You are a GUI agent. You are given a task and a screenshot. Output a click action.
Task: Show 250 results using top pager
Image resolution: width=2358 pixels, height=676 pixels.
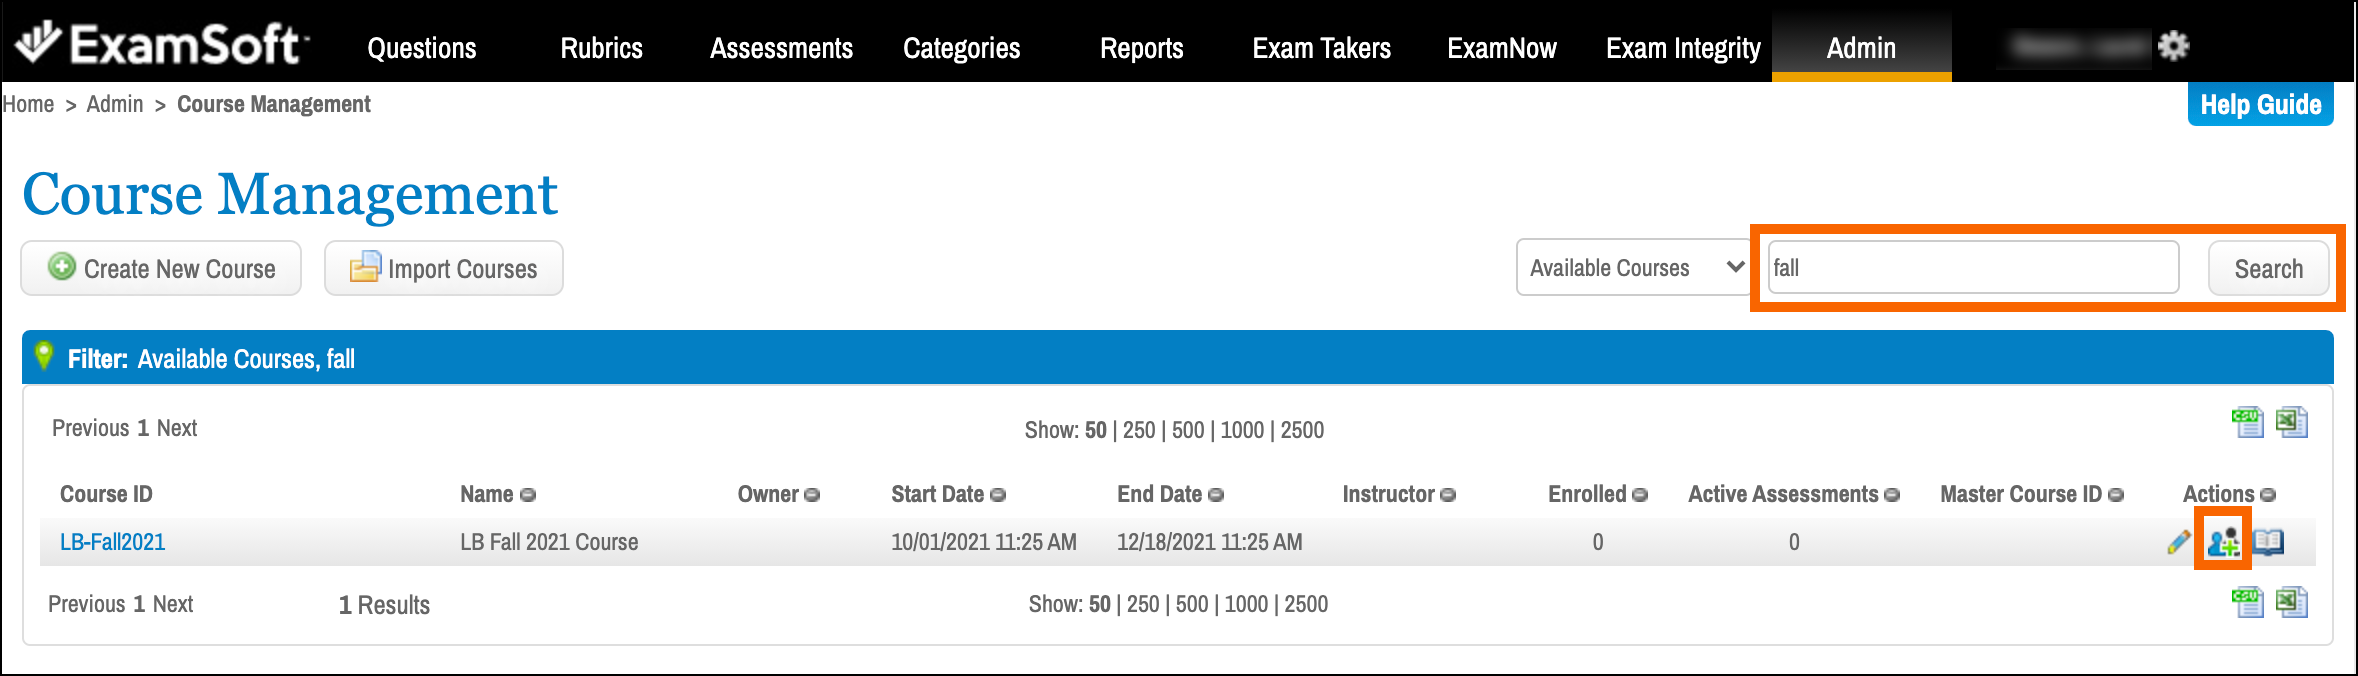pos(1138,430)
